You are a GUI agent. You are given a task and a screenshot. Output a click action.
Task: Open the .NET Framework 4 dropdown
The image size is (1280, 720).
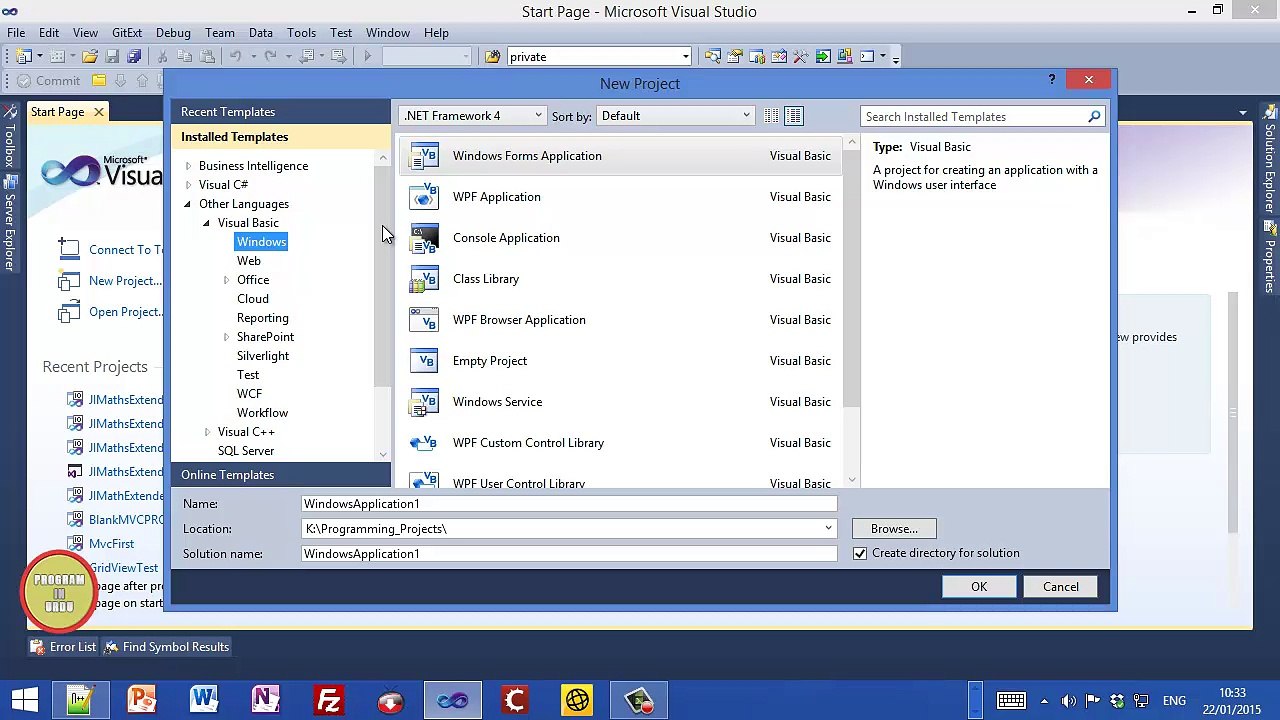473,116
